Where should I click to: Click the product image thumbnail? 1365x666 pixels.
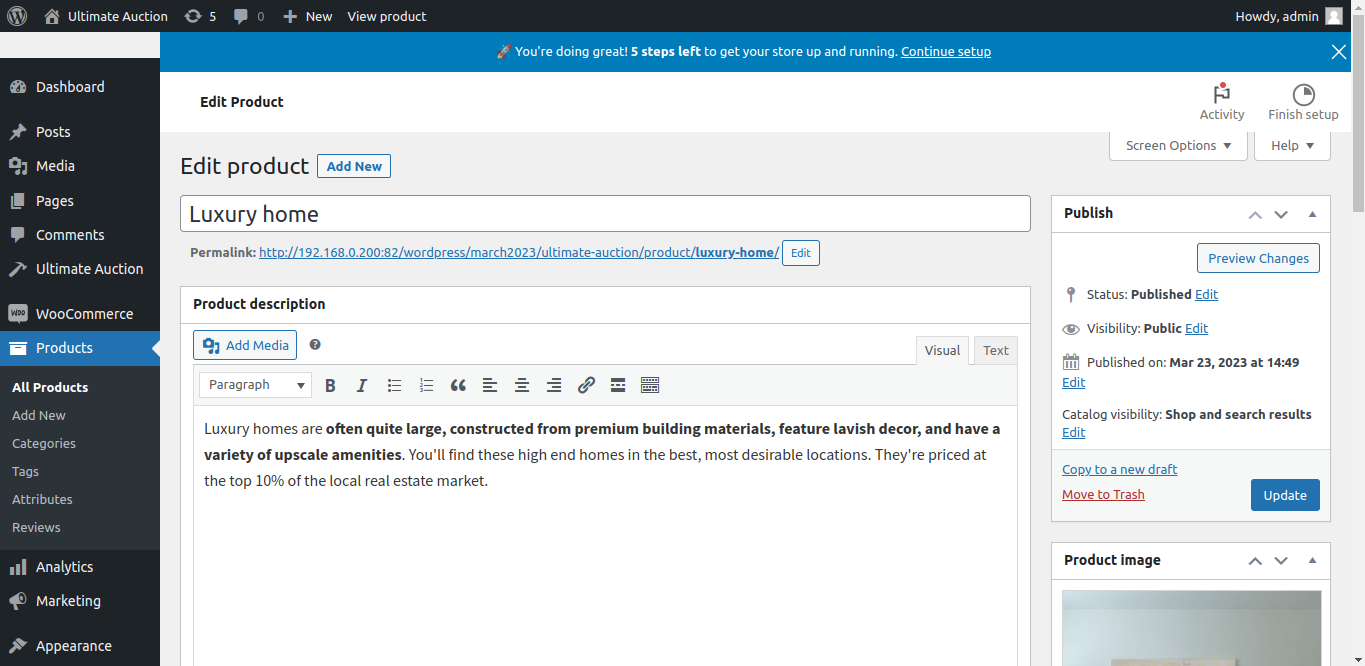[1191, 628]
